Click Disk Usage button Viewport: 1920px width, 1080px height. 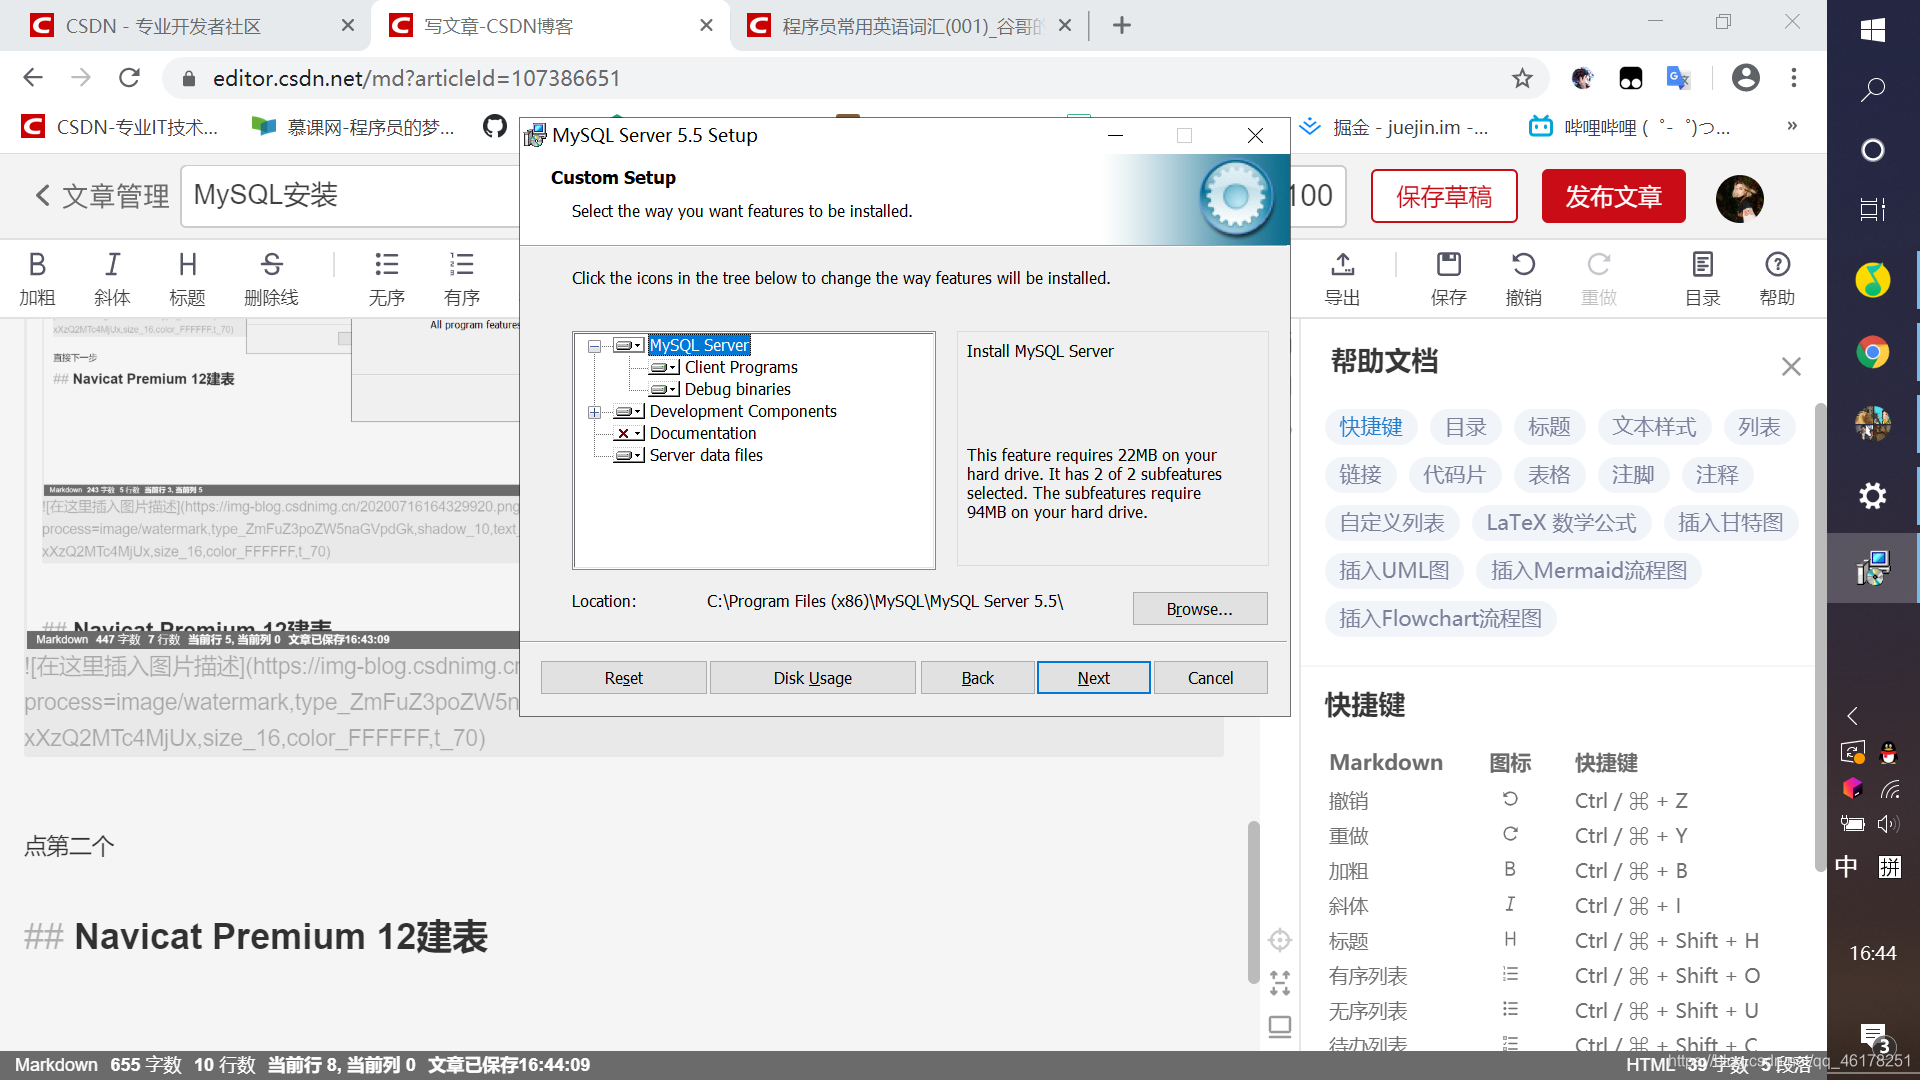pos(812,678)
